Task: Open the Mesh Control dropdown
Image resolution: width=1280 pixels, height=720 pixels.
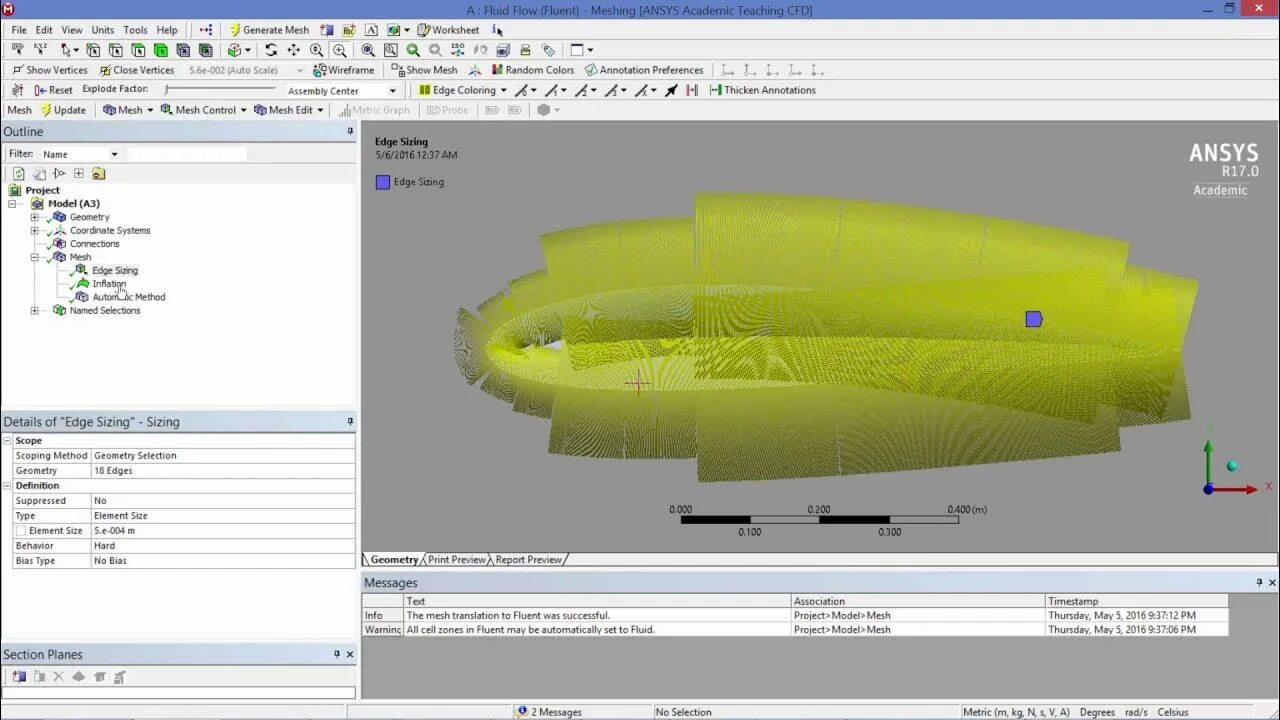Action: coord(203,110)
